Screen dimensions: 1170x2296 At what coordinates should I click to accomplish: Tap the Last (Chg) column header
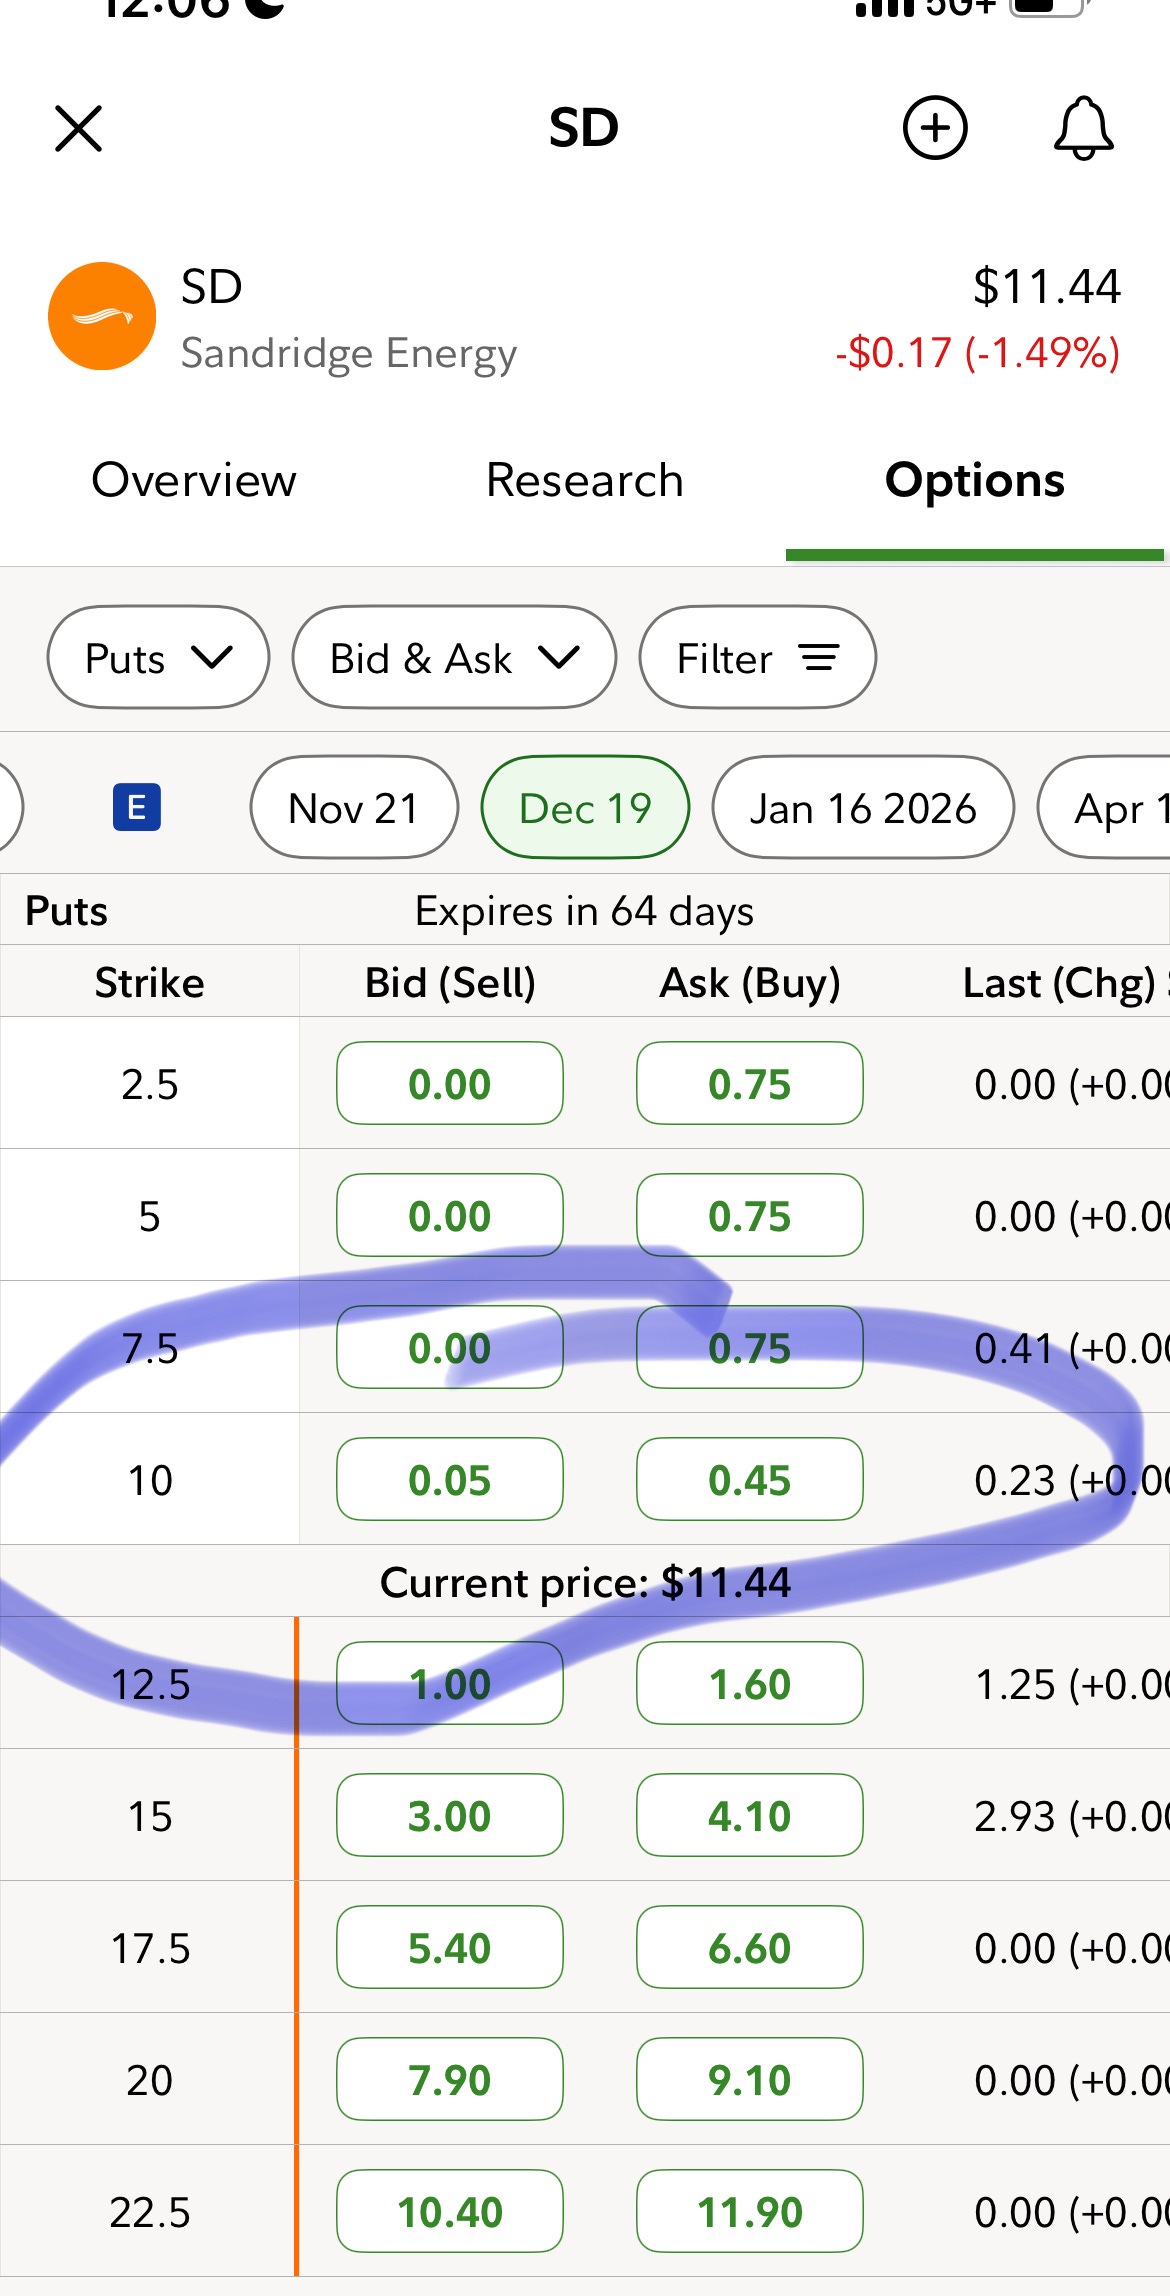1060,982
